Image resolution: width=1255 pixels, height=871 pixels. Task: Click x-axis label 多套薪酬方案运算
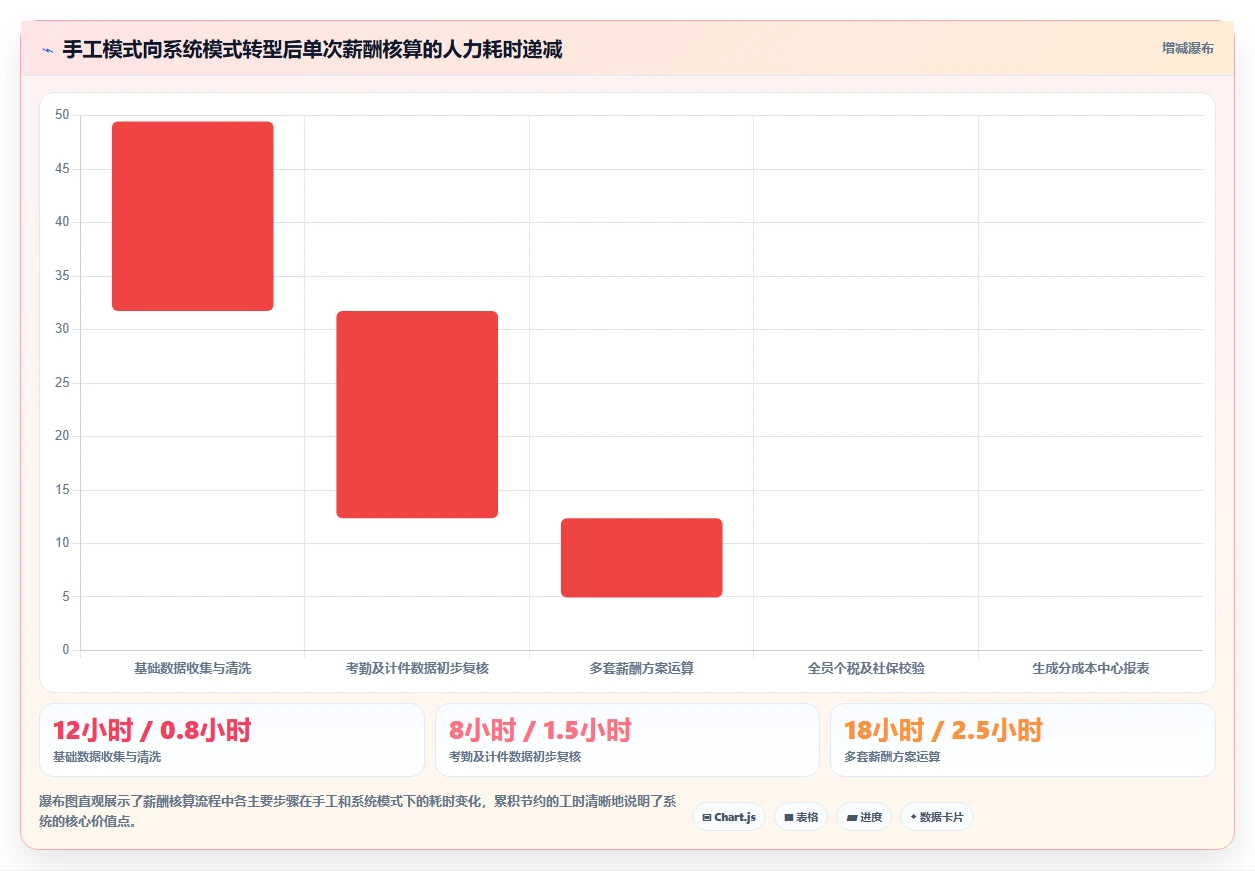coord(641,668)
